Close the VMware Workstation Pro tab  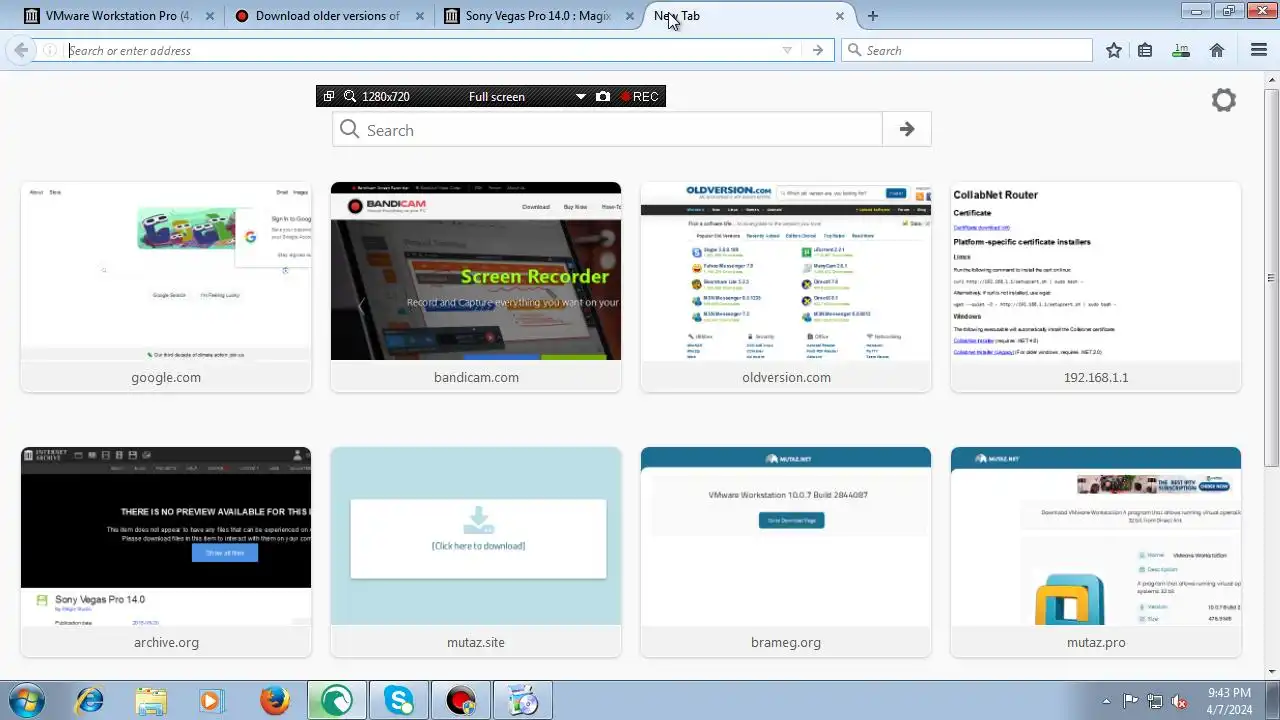pos(210,16)
